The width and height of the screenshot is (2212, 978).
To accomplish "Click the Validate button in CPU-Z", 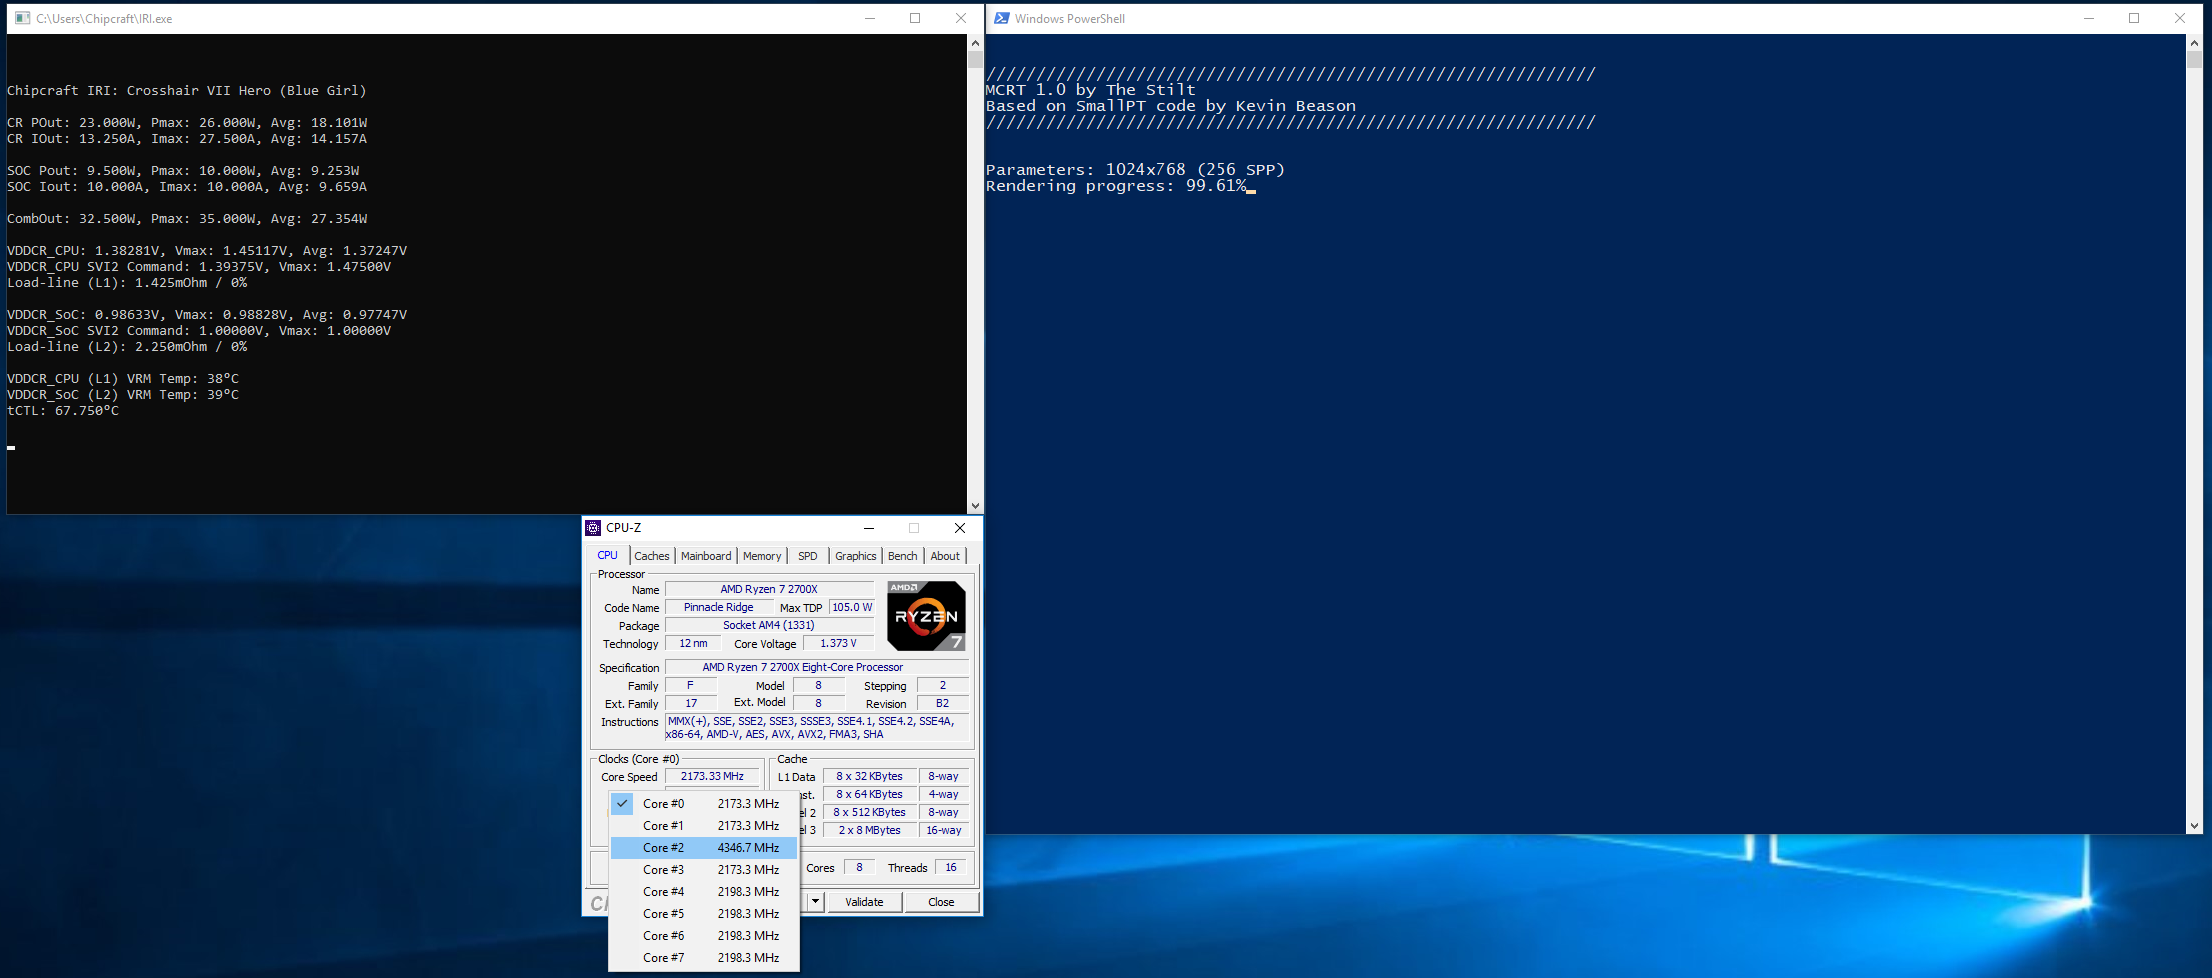I will coord(864,902).
